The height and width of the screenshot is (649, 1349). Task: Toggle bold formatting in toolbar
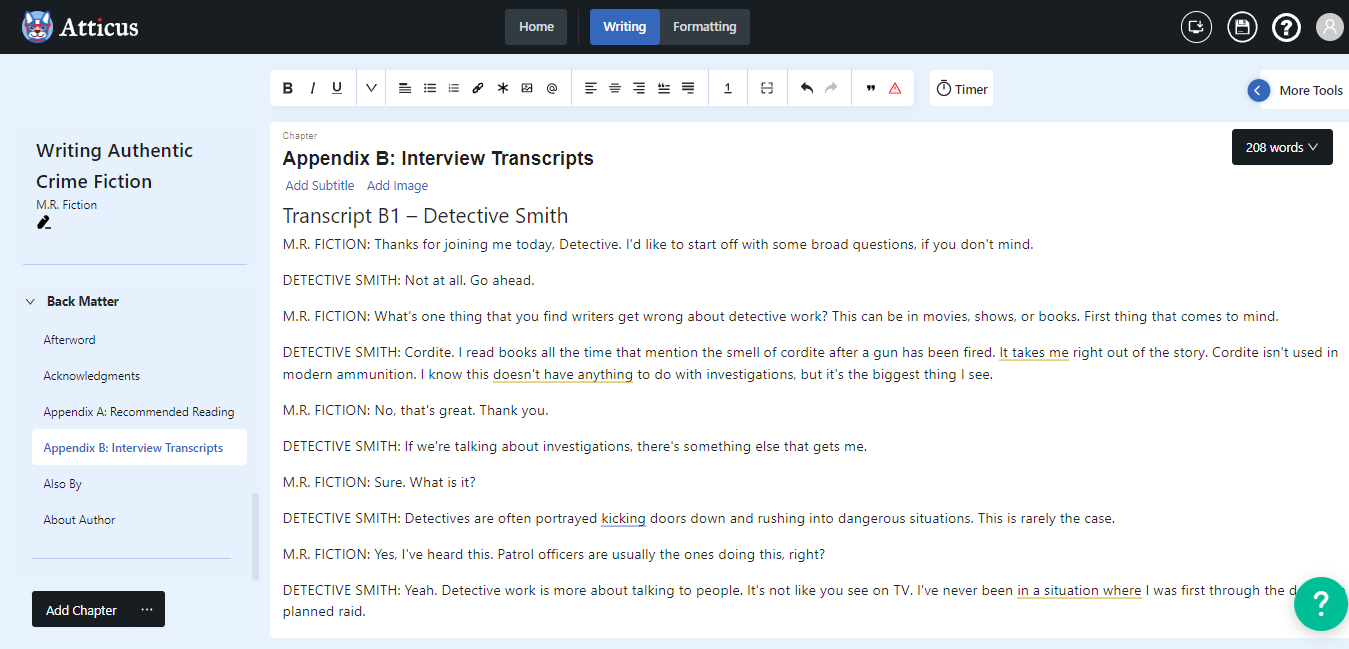[288, 89]
